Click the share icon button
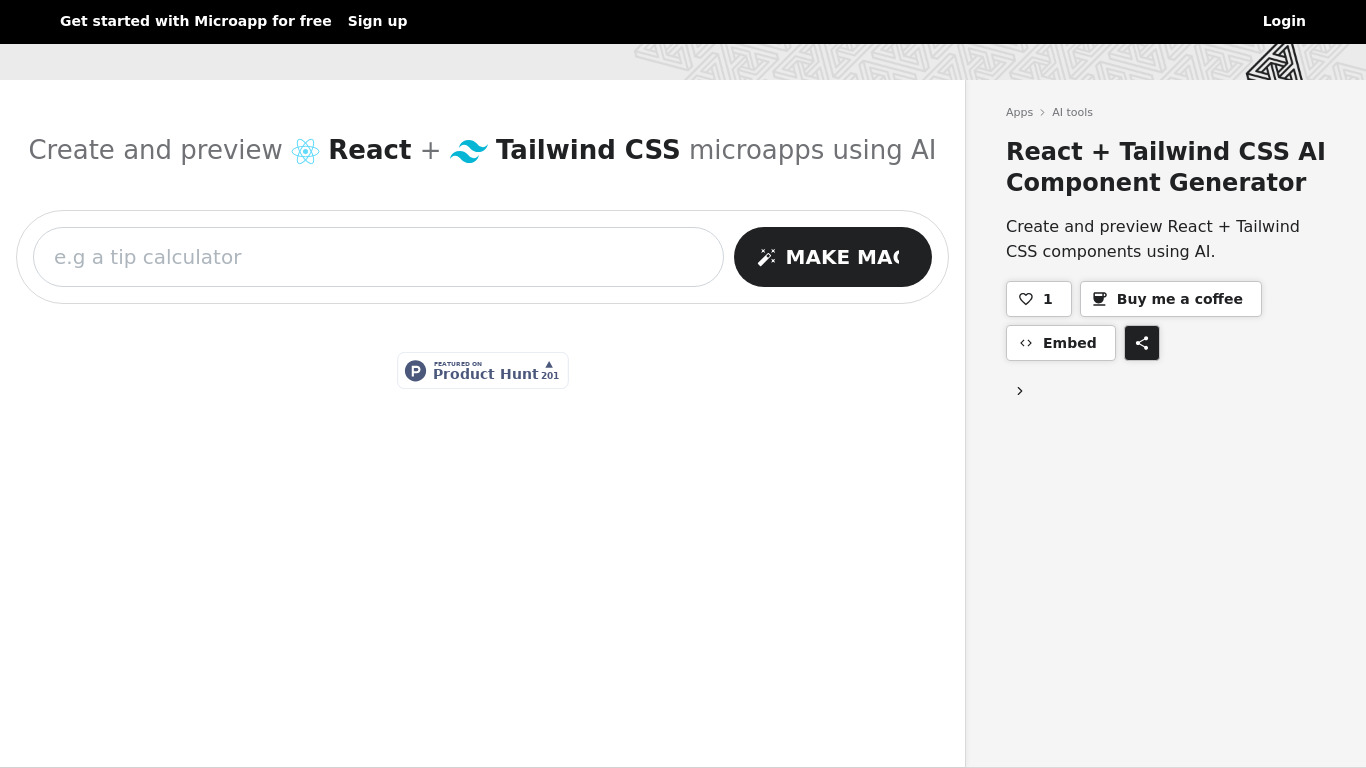The image size is (1366, 768). (x=1142, y=343)
